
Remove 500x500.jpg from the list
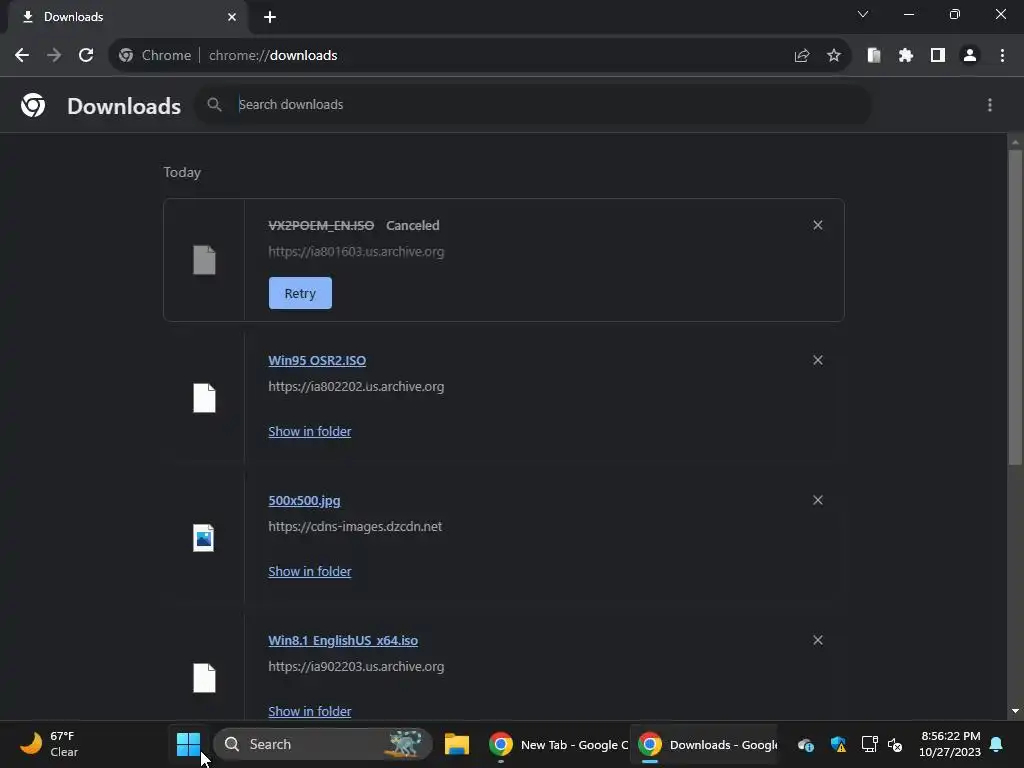coord(818,500)
